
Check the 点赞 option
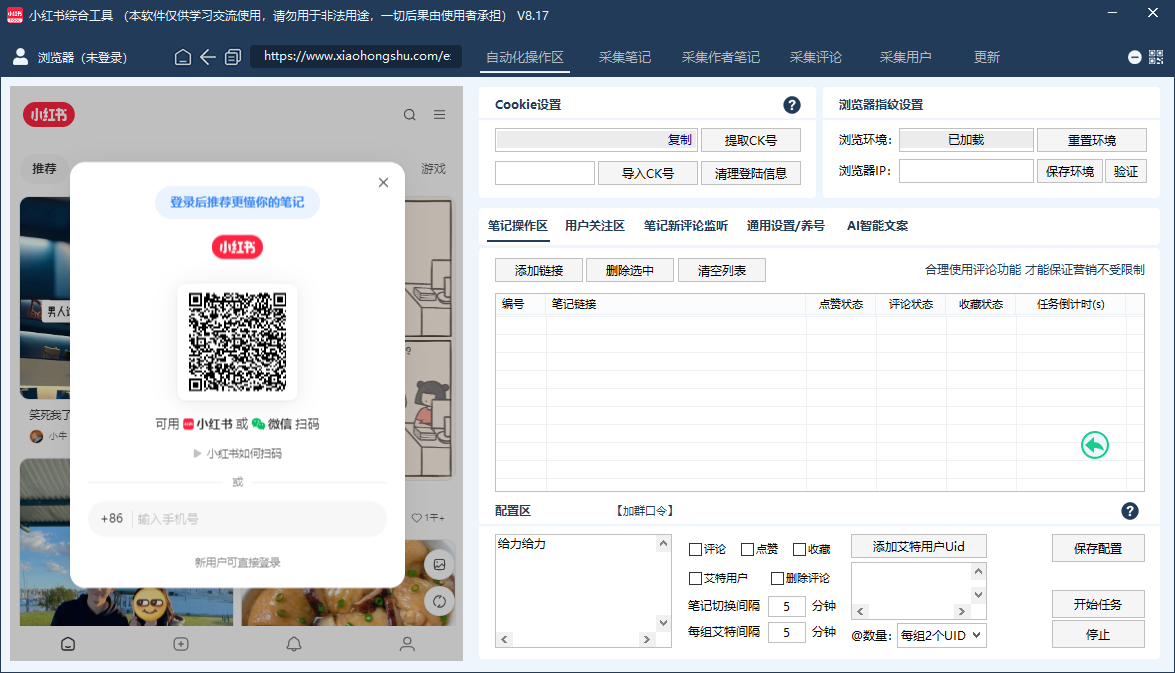pyautogui.click(x=745, y=548)
